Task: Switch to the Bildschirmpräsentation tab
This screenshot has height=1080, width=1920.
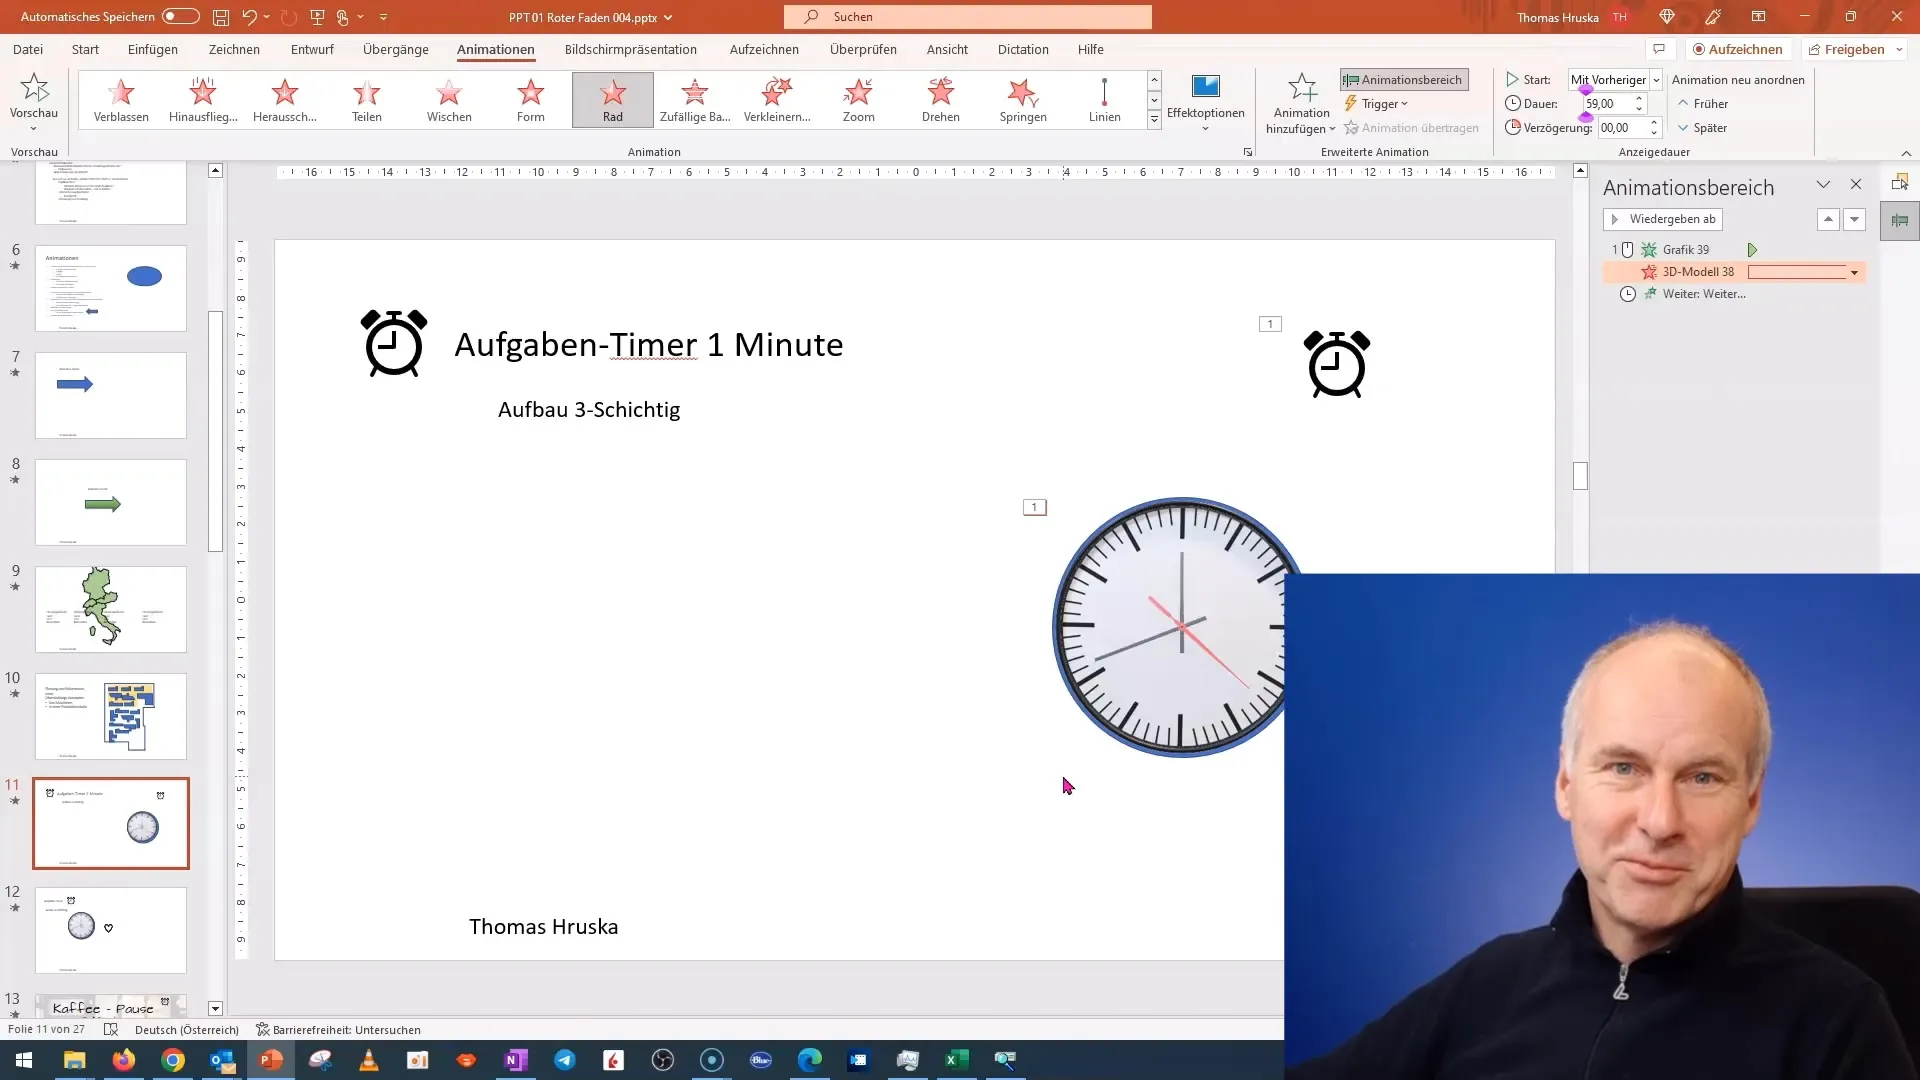Action: 631,49
